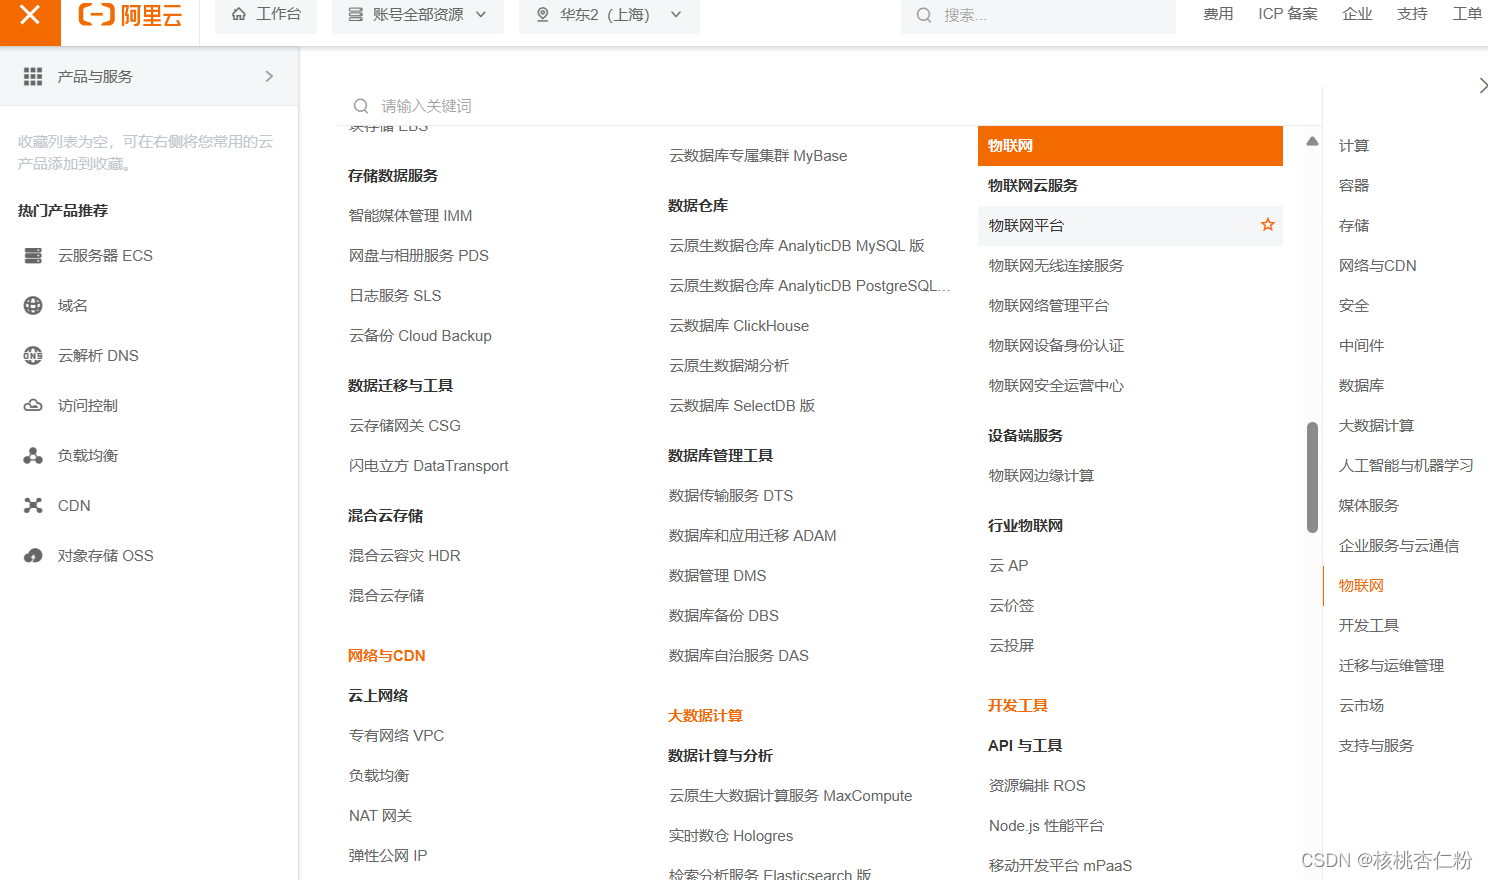Select the 媒体服务 category
This screenshot has width=1488, height=880.
pos(1369,506)
